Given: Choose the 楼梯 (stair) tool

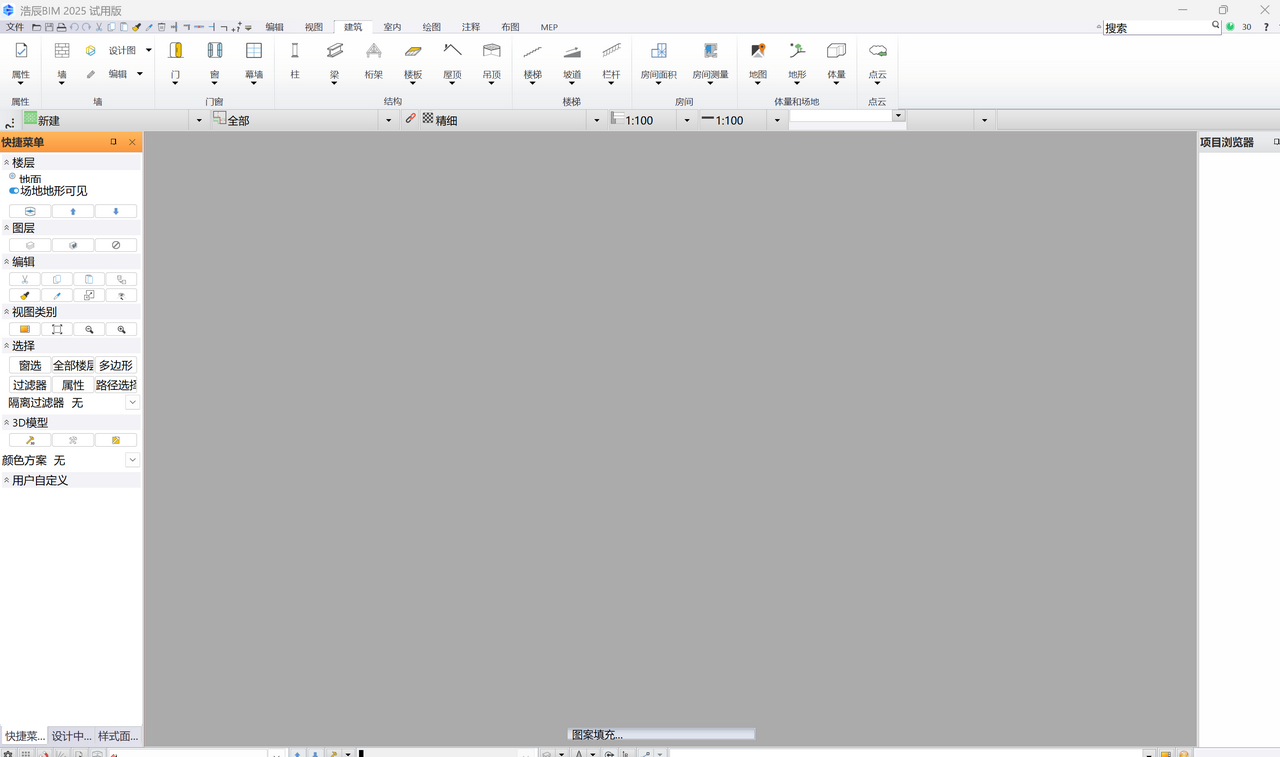Looking at the screenshot, I should 532,51.
